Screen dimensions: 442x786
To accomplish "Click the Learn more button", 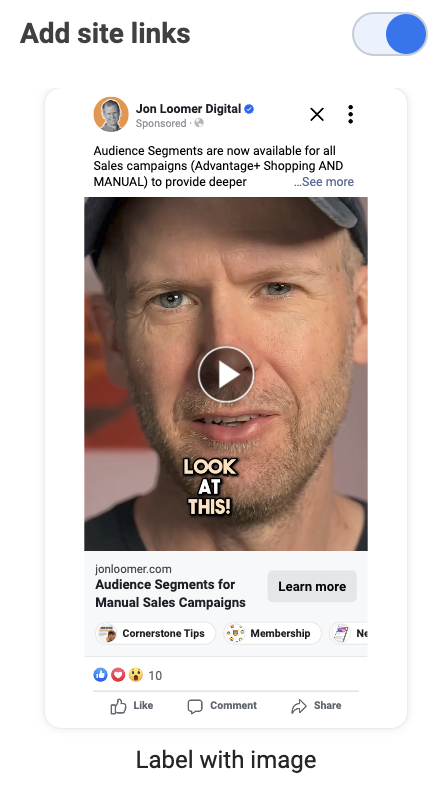I will point(312,586).
